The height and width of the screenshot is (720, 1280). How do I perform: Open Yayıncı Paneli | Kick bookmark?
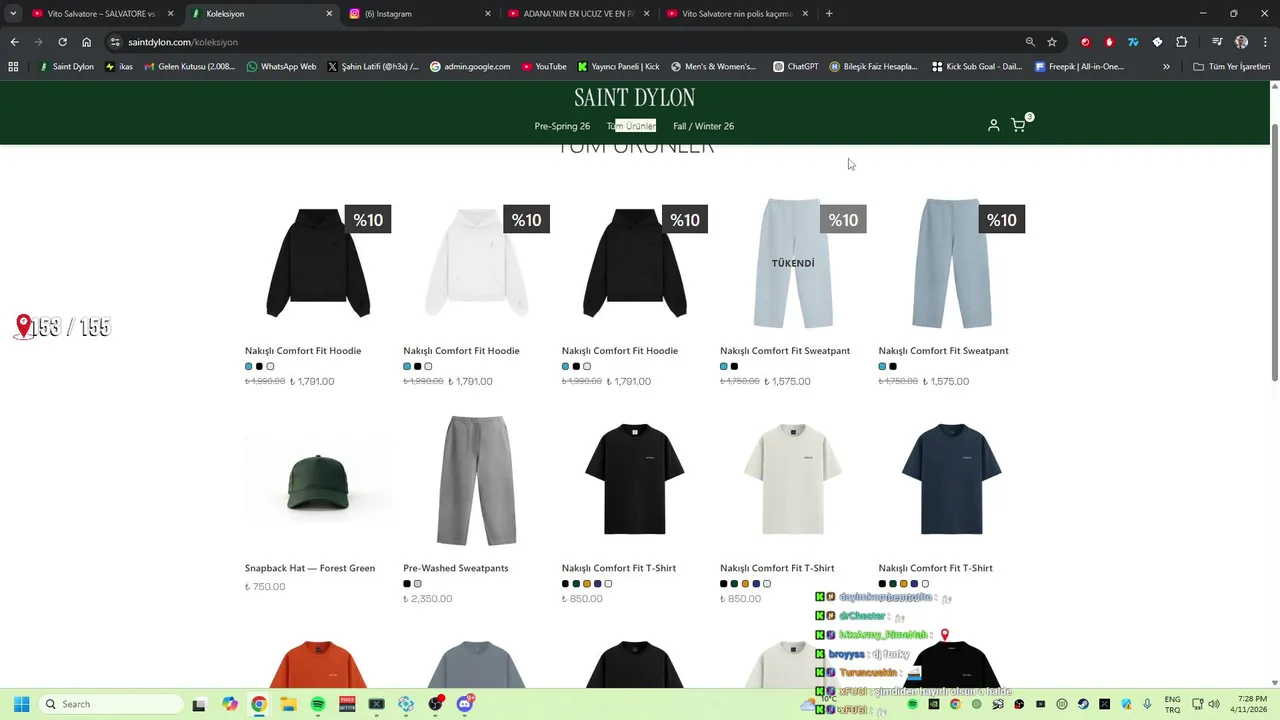pos(618,67)
